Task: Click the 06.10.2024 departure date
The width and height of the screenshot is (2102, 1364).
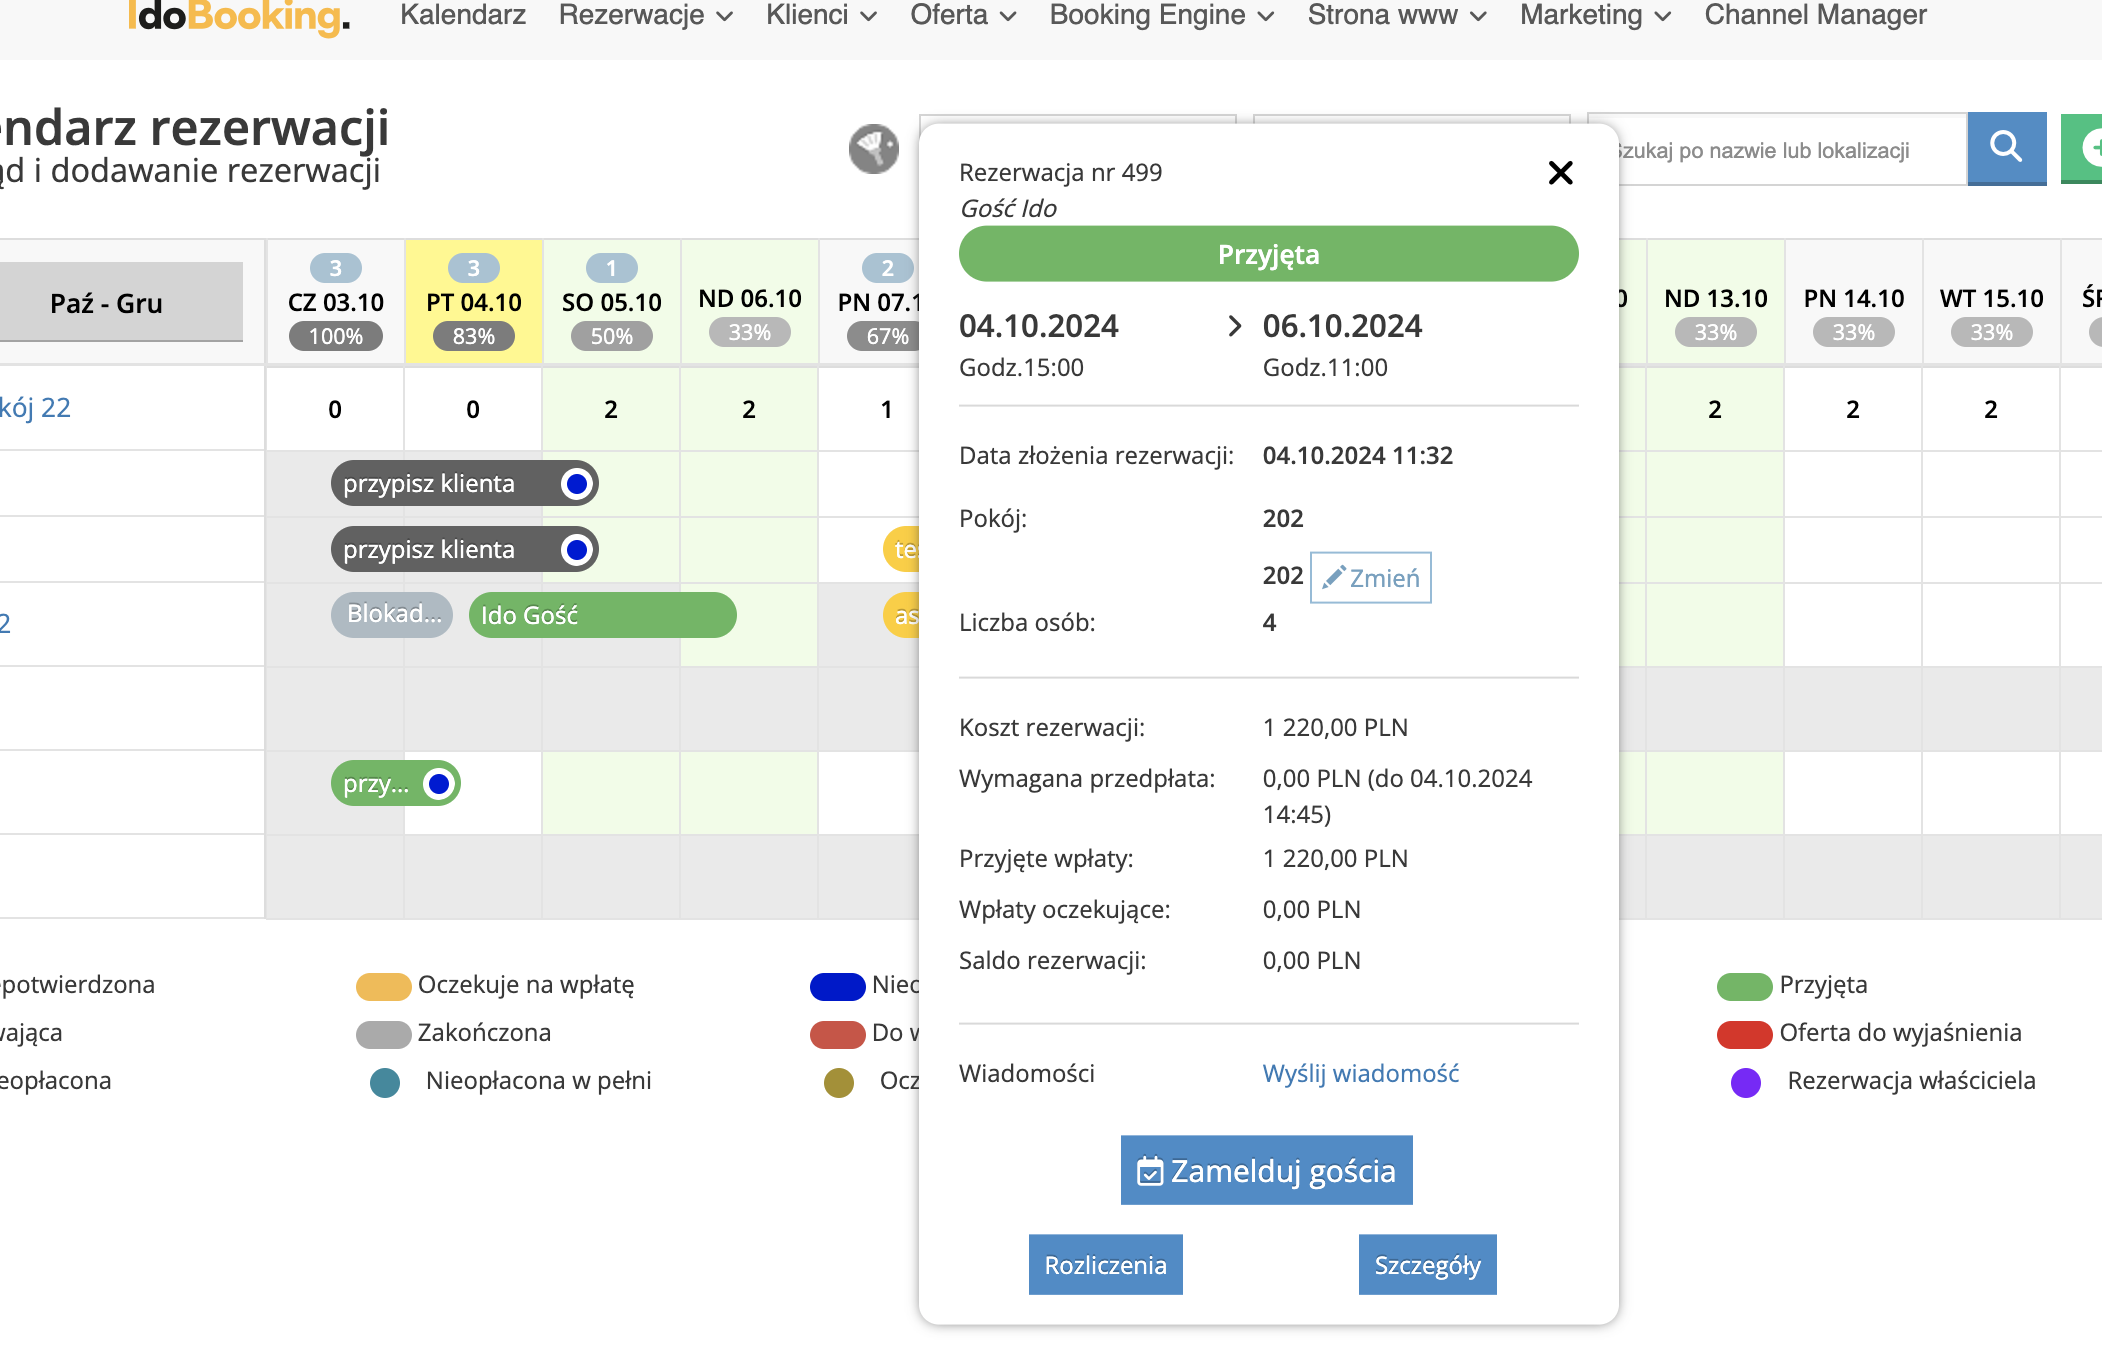Action: [1342, 326]
